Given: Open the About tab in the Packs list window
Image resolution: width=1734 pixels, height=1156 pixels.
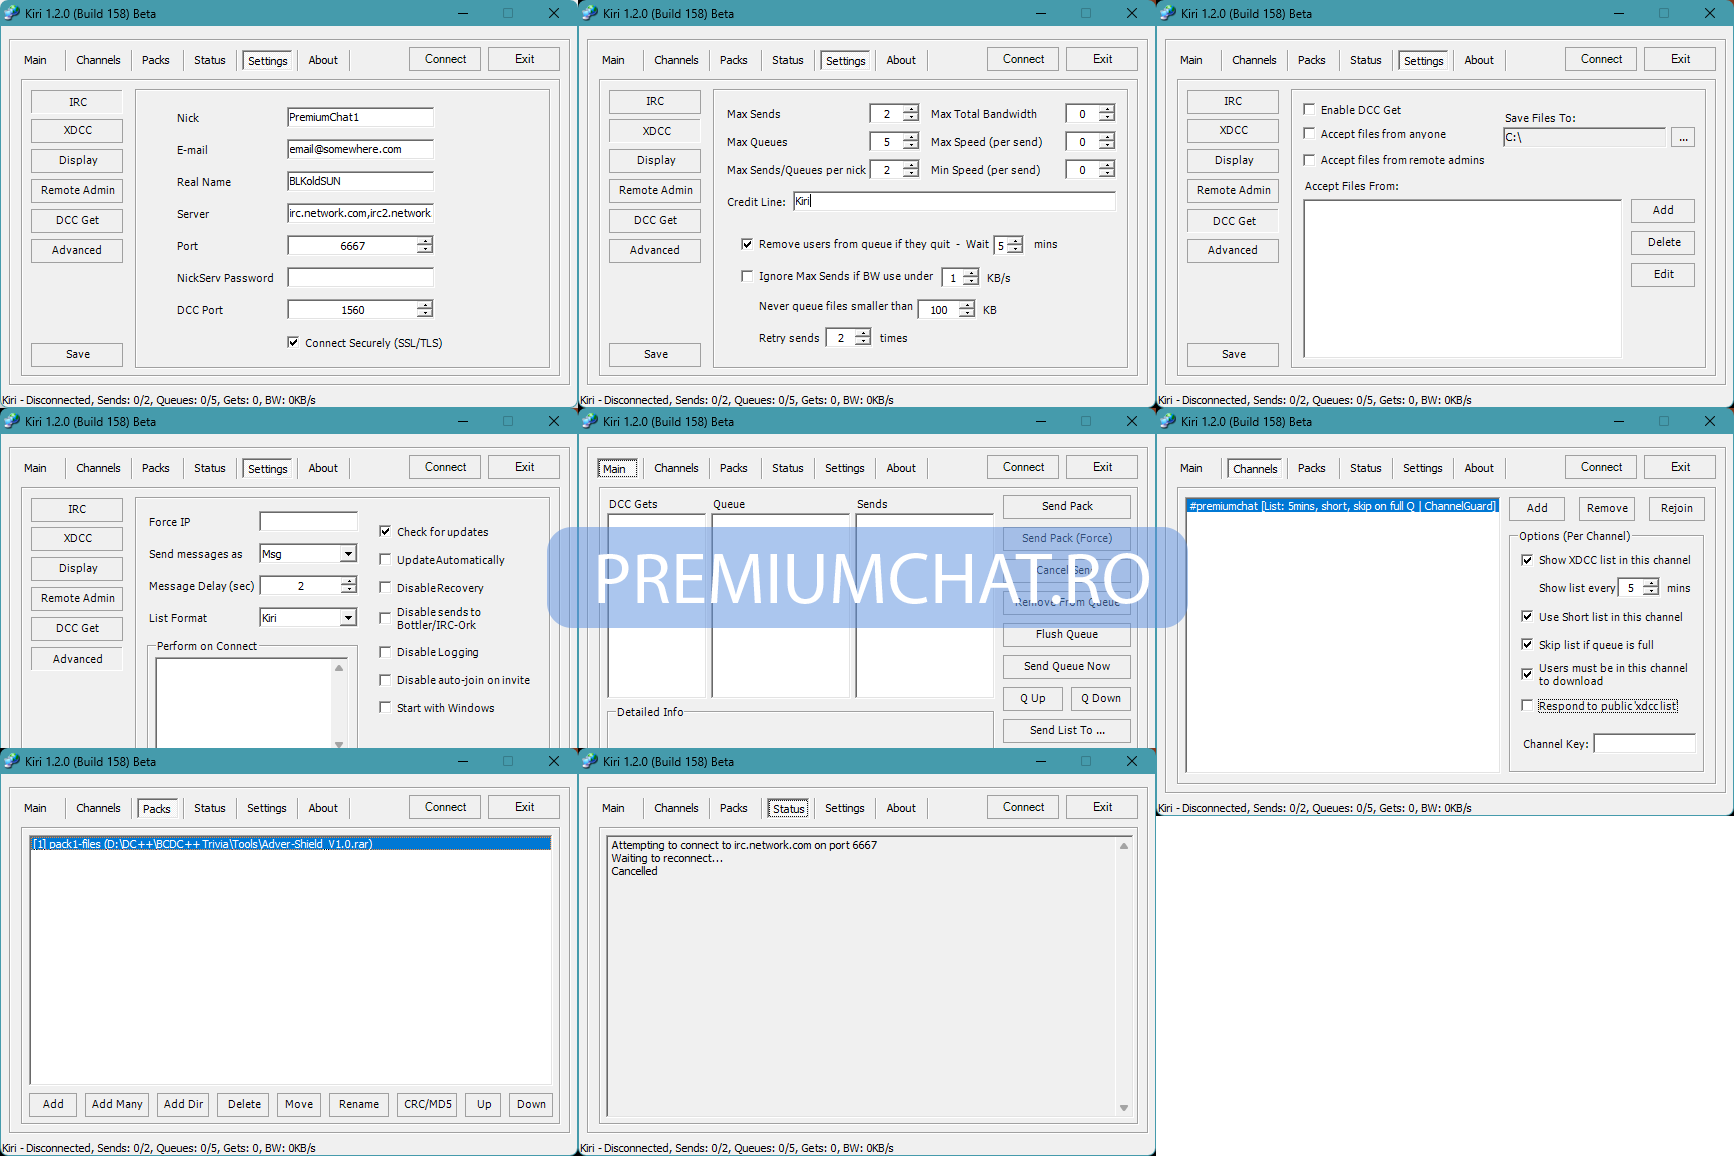Looking at the screenshot, I should (x=323, y=808).
